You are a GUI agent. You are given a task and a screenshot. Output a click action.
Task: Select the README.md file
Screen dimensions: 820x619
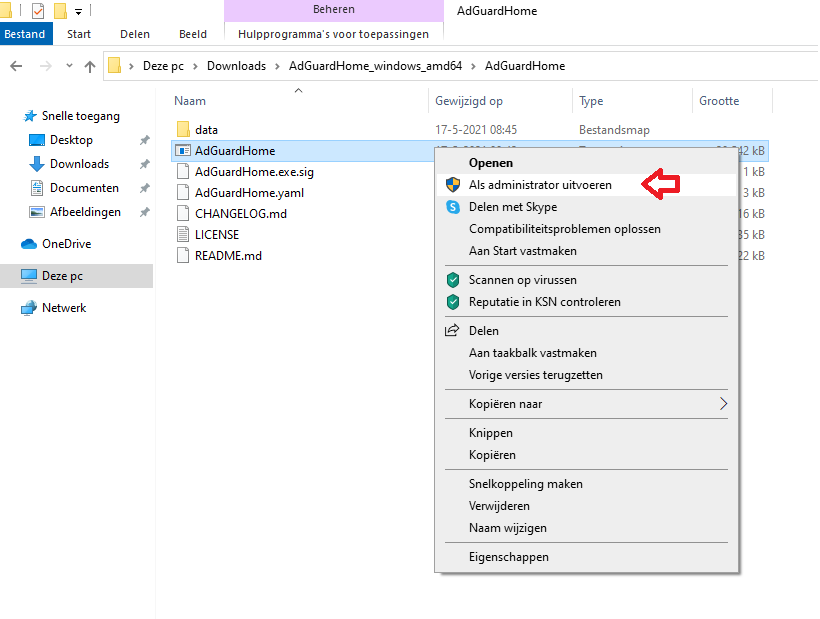(x=228, y=256)
